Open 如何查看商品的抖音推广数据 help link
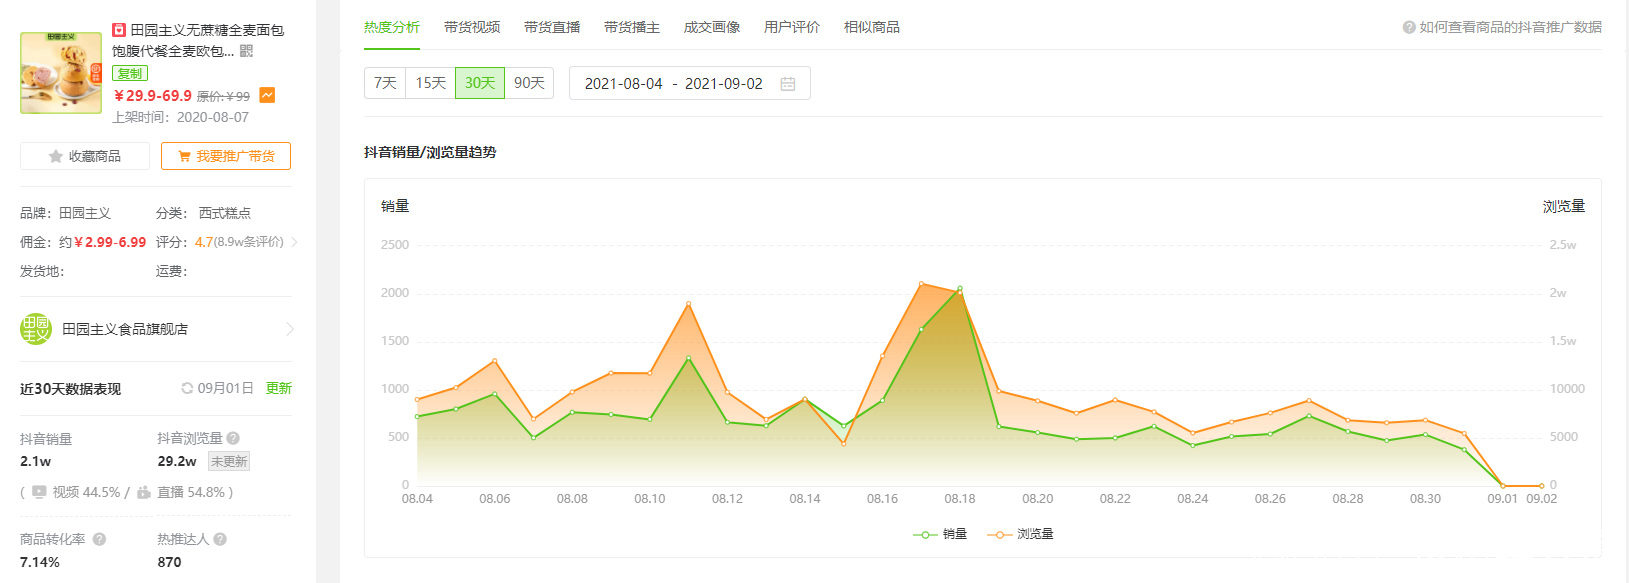The width and height of the screenshot is (1629, 583). coord(1510,27)
